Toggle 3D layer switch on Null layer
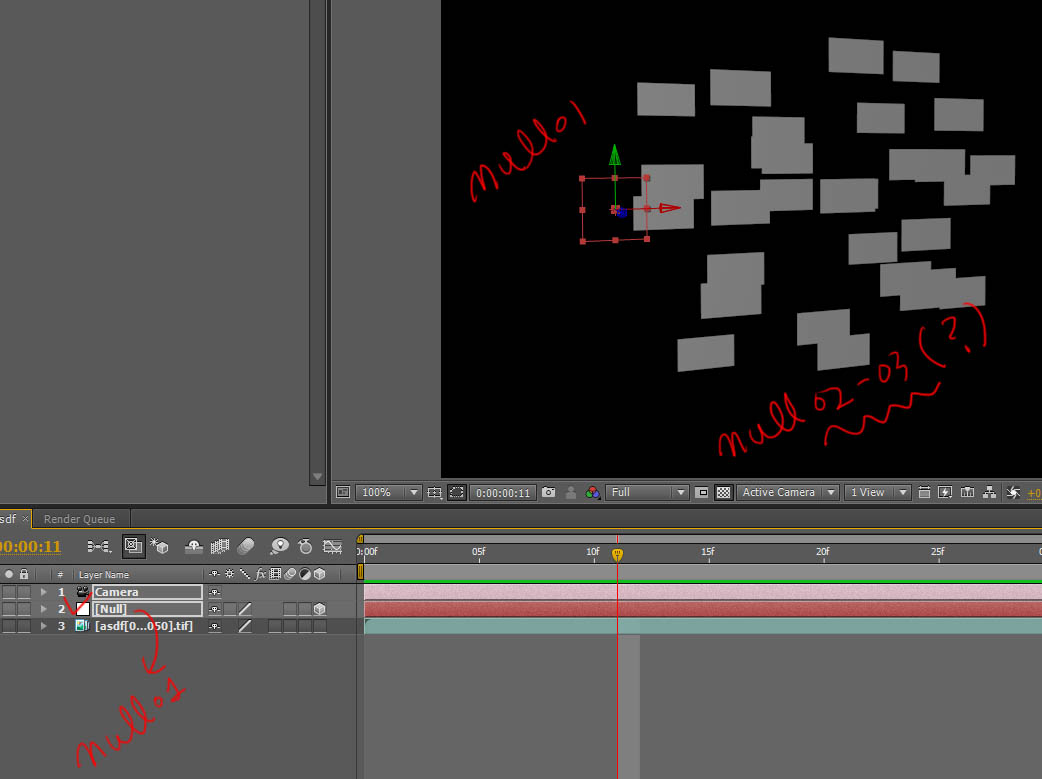1042x779 pixels. 320,609
